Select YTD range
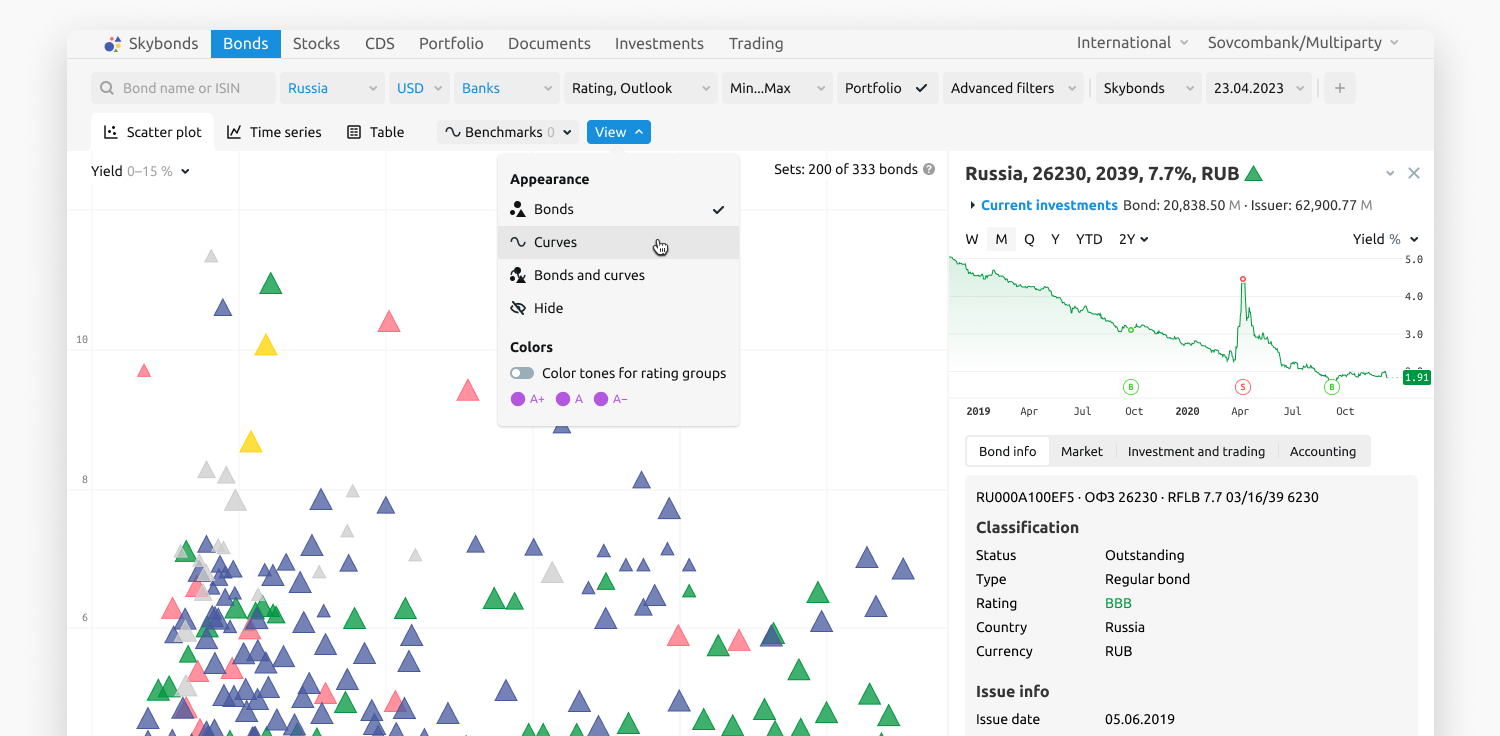Viewport: 1500px width, 736px height. point(1089,239)
